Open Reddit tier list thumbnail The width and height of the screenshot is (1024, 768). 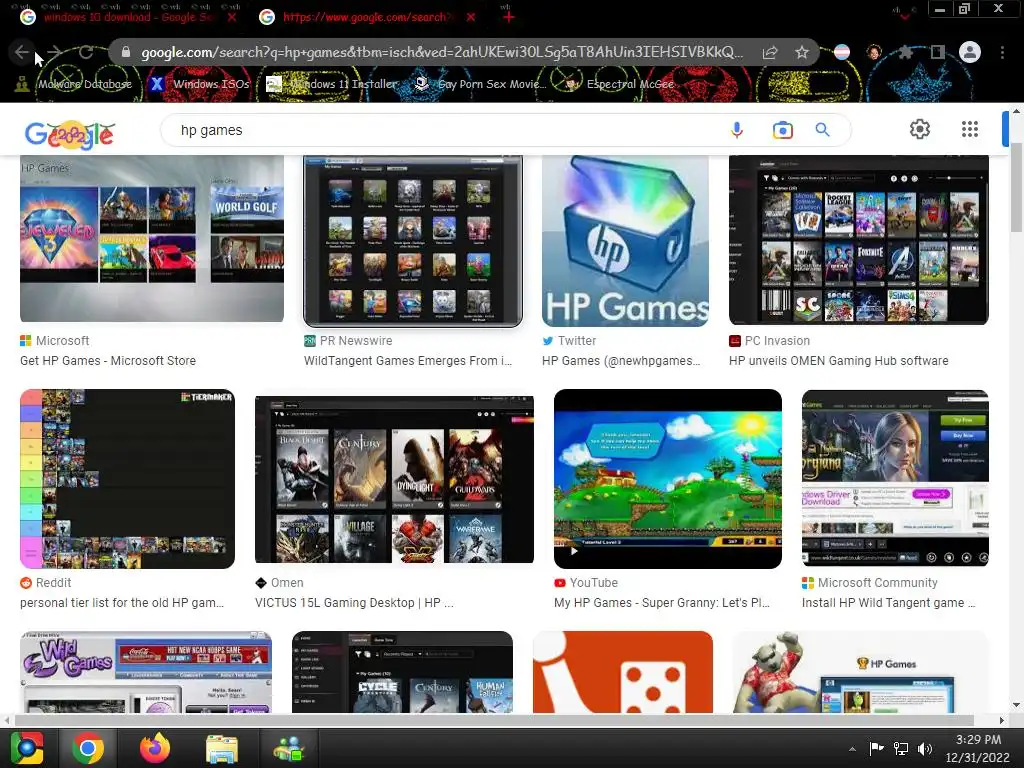tap(127, 479)
